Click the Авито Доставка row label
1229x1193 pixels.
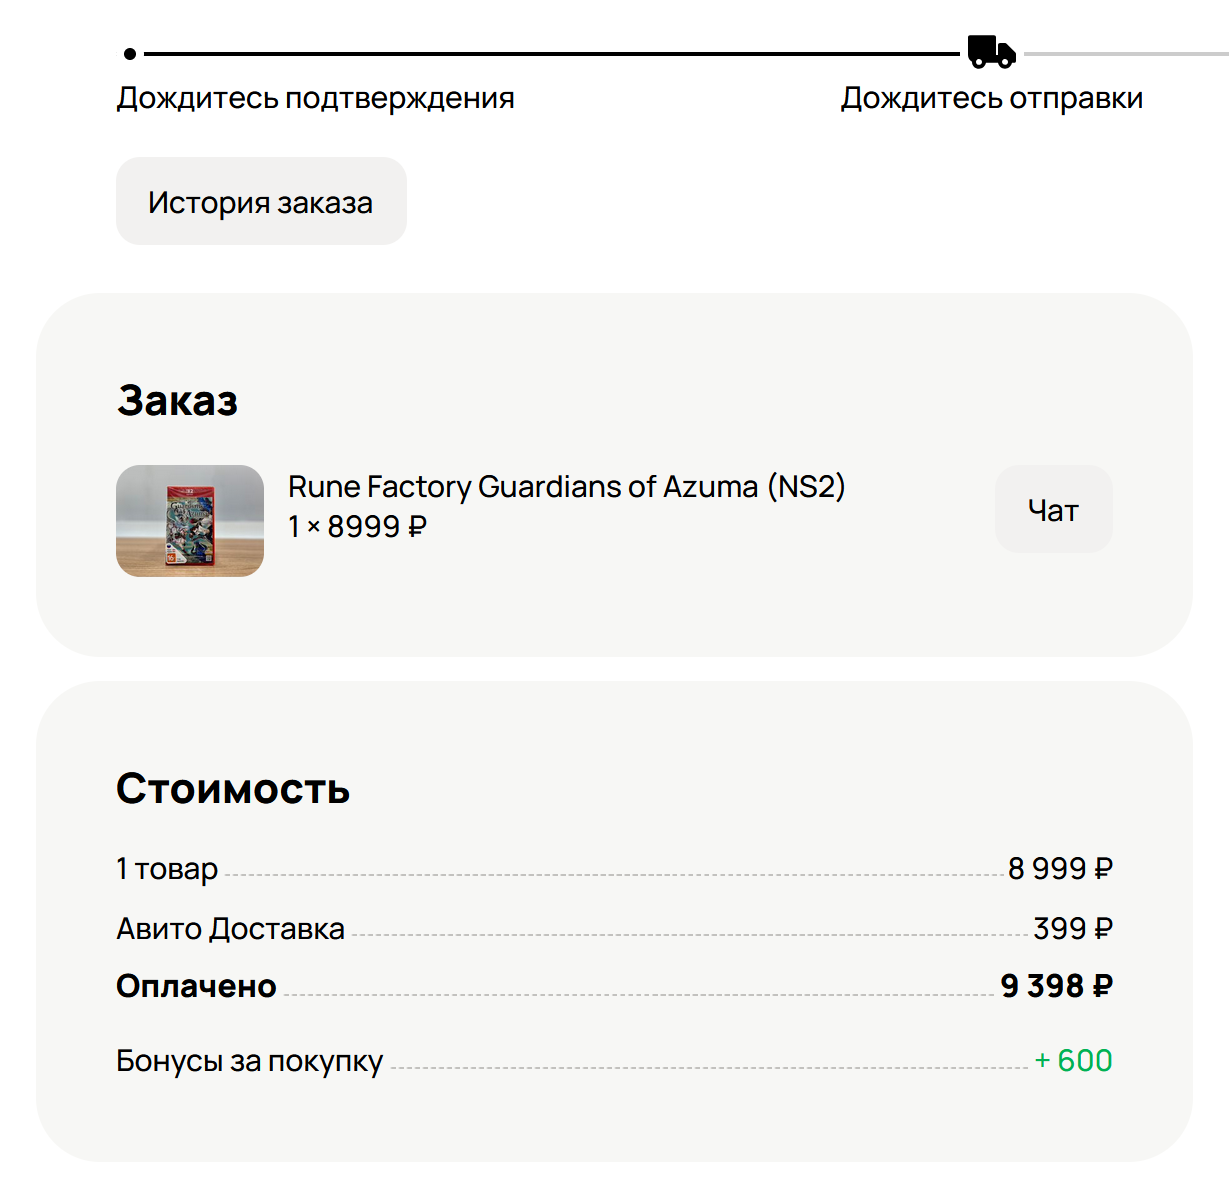click(x=230, y=929)
